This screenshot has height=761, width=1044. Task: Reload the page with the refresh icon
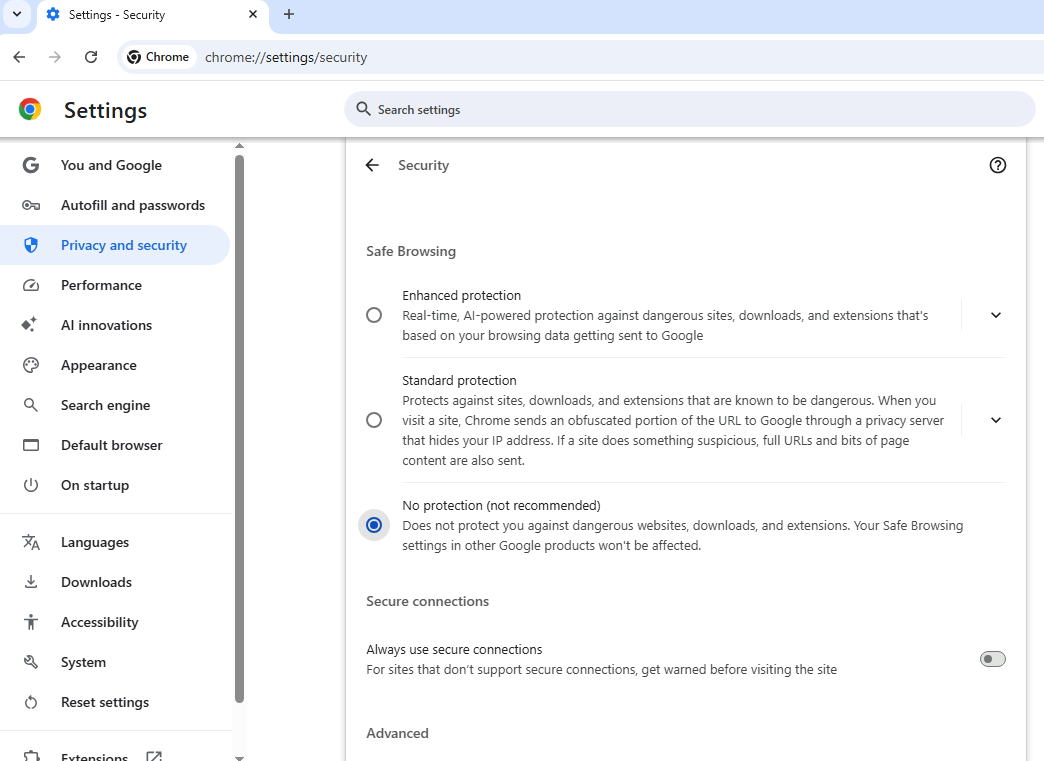click(91, 57)
